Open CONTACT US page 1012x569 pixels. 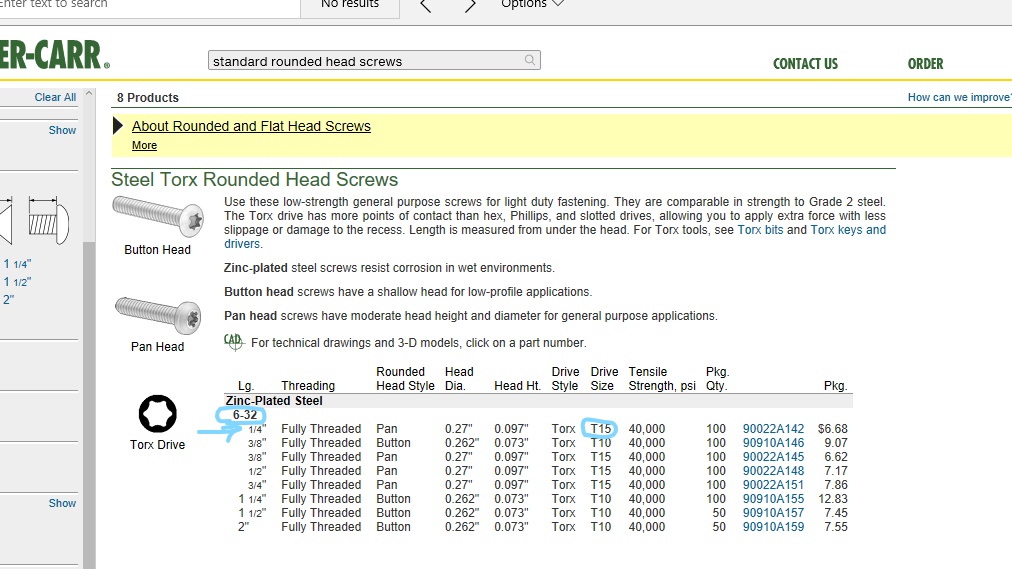[x=805, y=64]
